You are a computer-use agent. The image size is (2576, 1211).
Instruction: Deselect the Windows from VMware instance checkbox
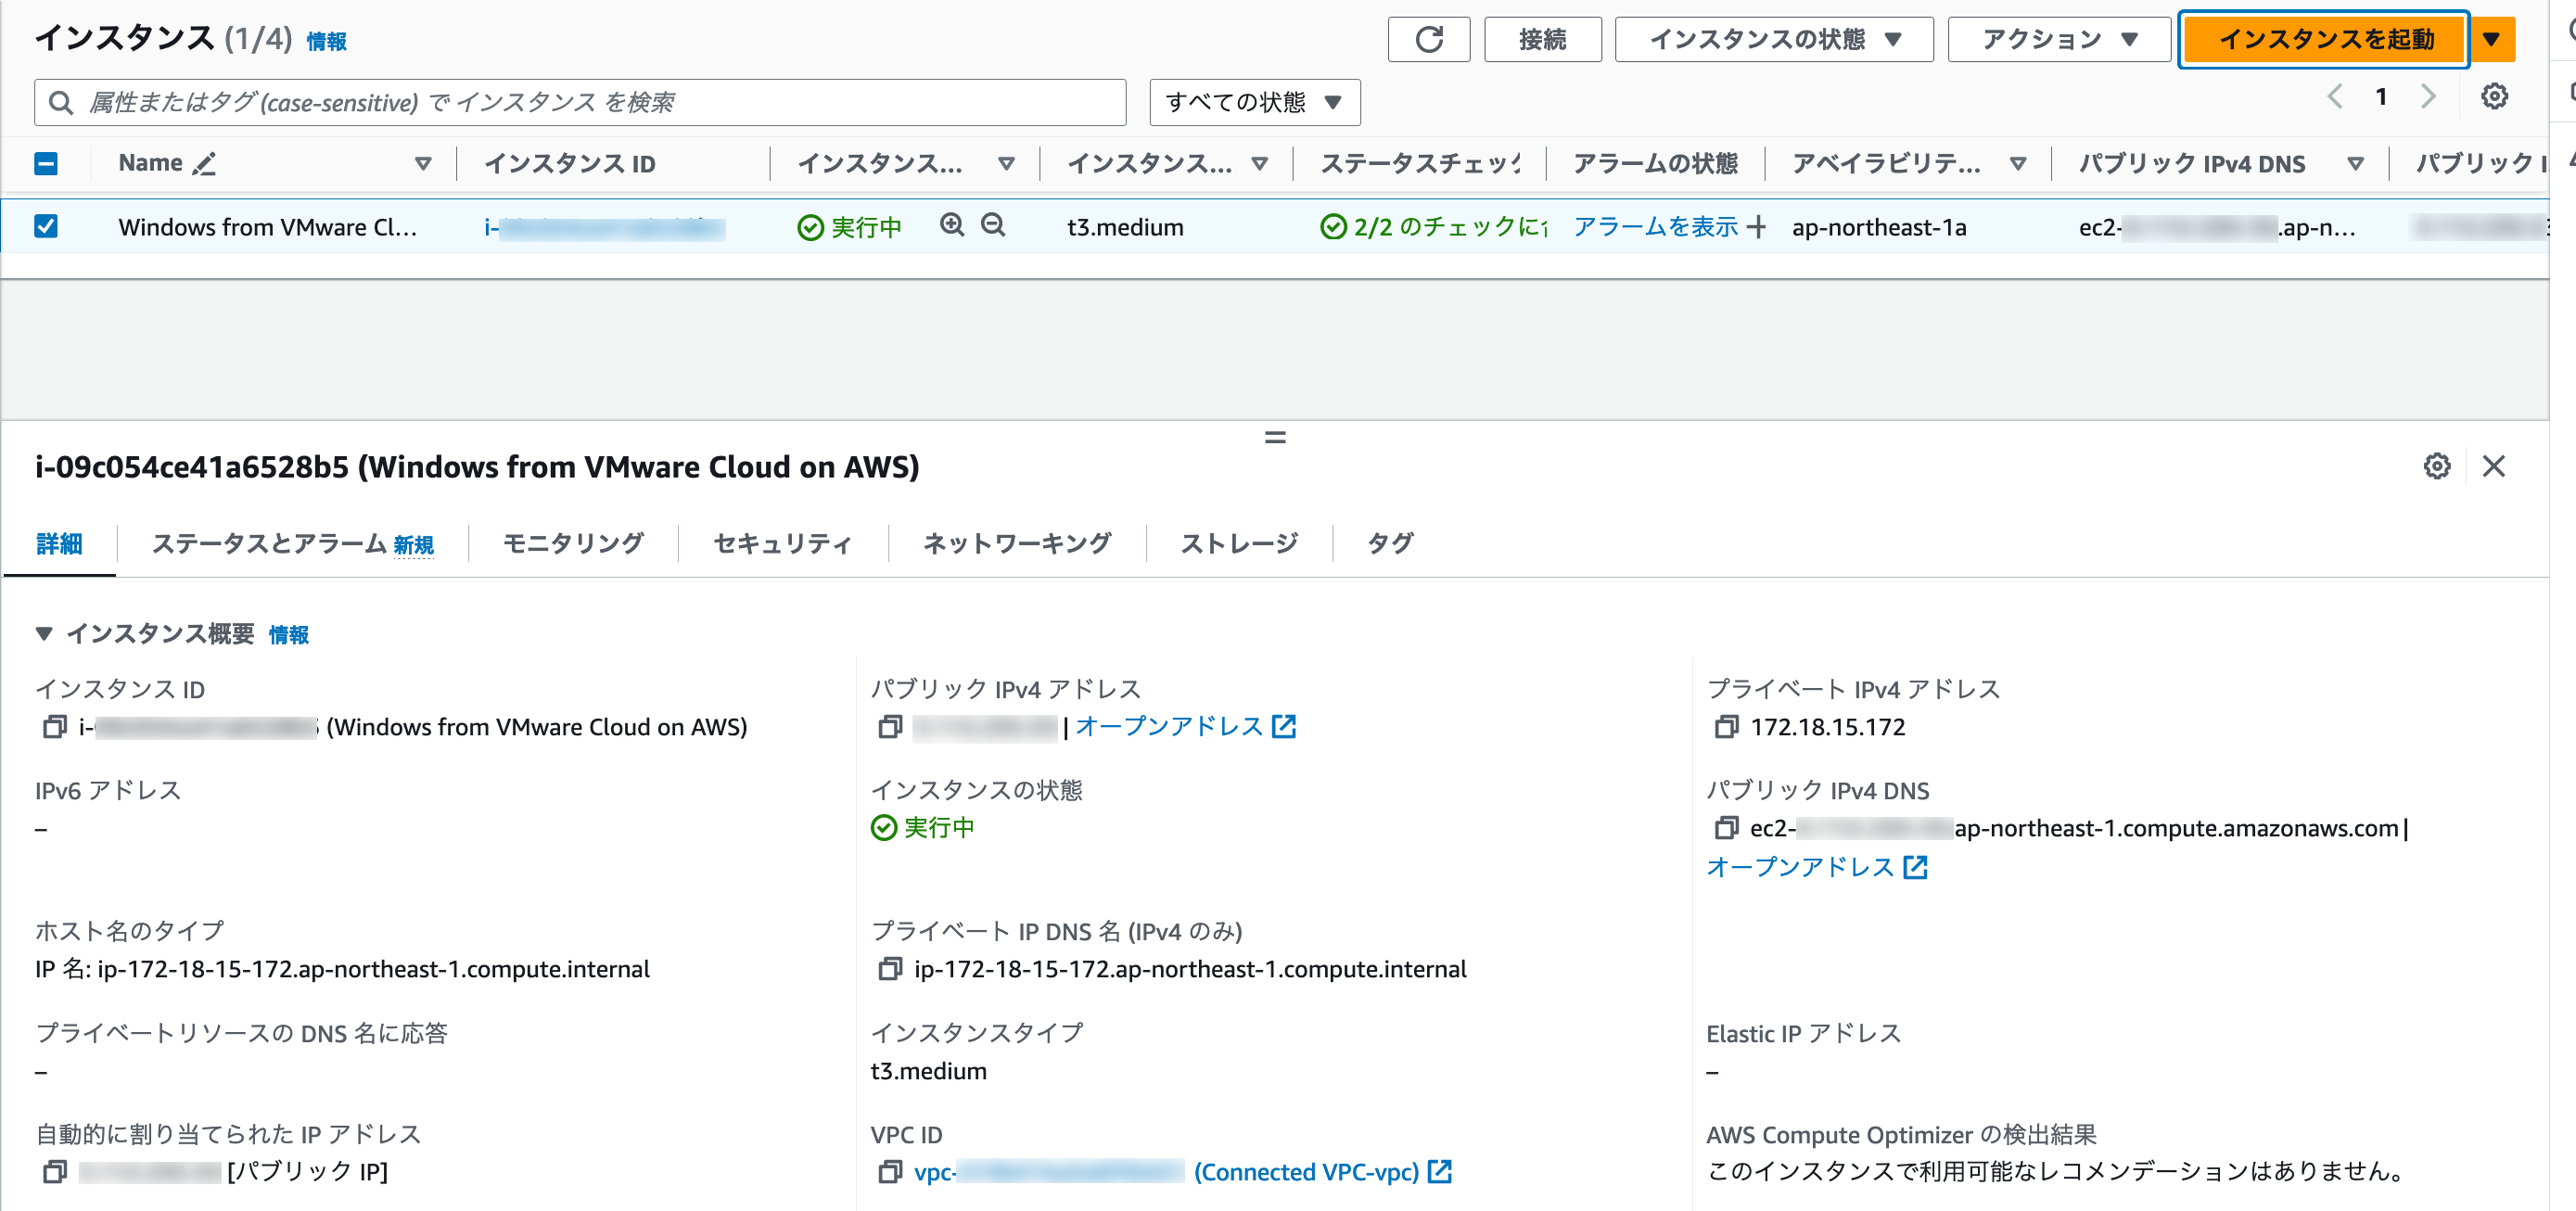point(46,226)
